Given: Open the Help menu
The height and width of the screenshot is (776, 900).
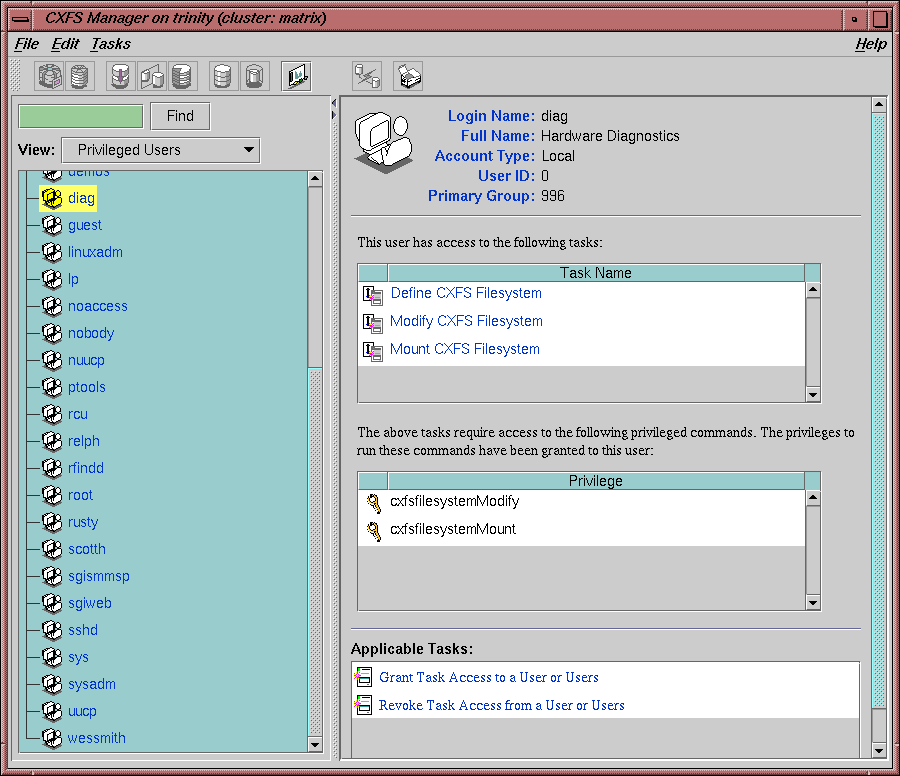Looking at the screenshot, I should (x=871, y=44).
